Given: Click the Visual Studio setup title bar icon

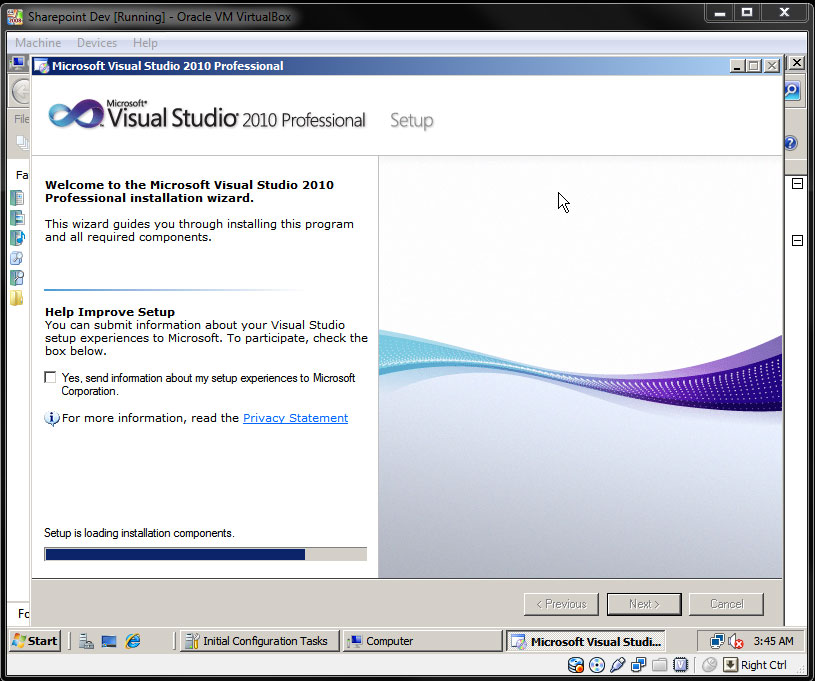Looking at the screenshot, I should pos(42,66).
